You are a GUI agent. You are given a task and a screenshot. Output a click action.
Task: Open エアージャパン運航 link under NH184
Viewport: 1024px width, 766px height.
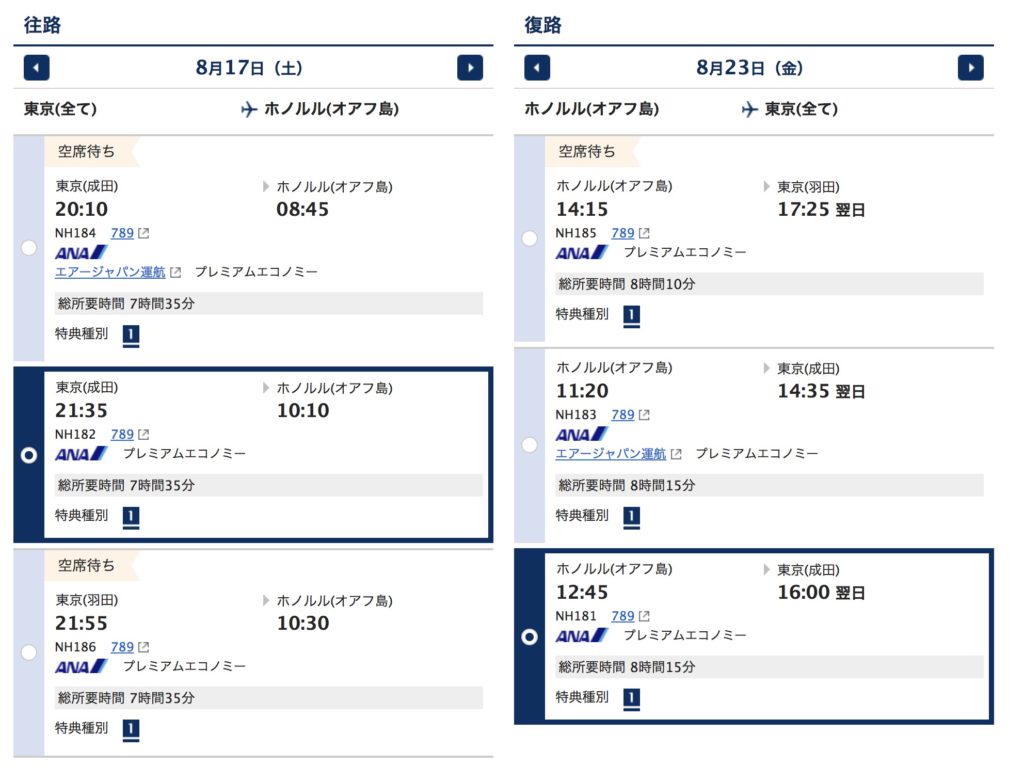tap(110, 272)
